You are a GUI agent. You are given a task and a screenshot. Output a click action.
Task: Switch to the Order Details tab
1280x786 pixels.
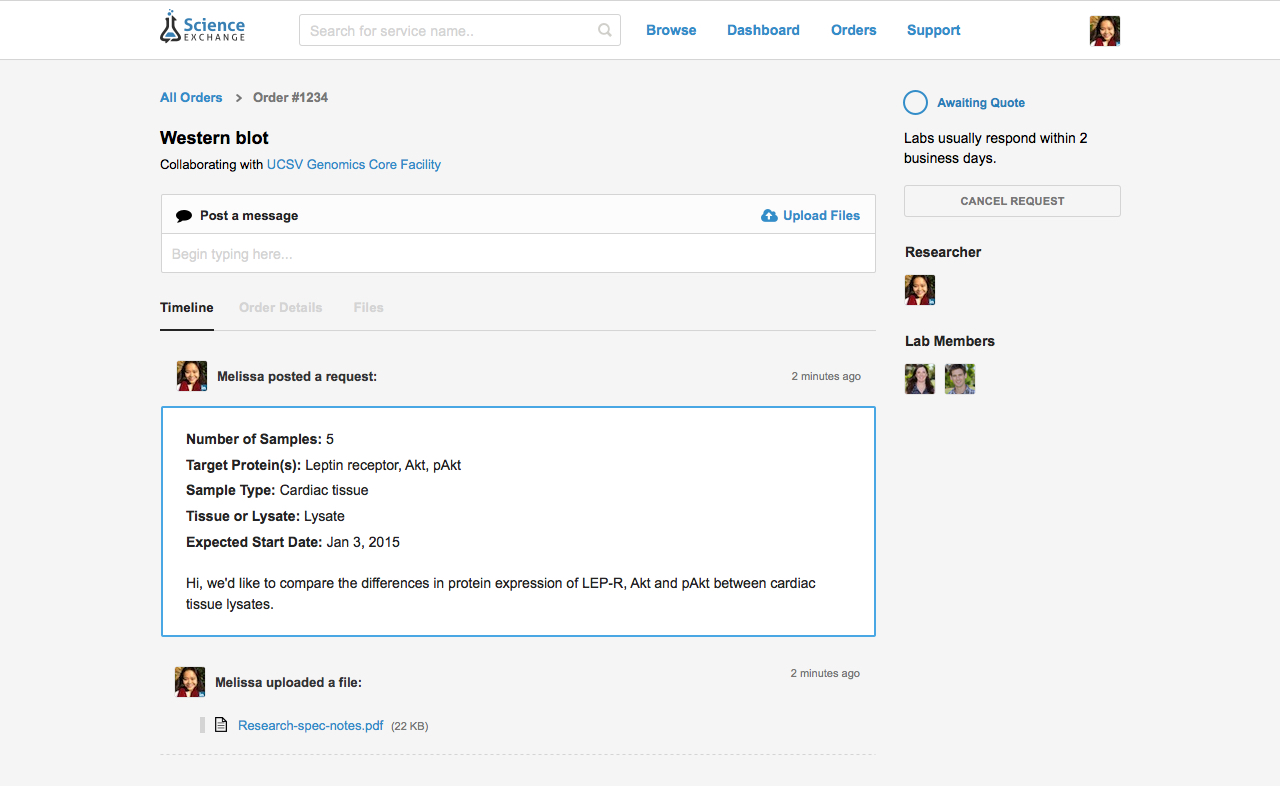pyautogui.click(x=280, y=307)
